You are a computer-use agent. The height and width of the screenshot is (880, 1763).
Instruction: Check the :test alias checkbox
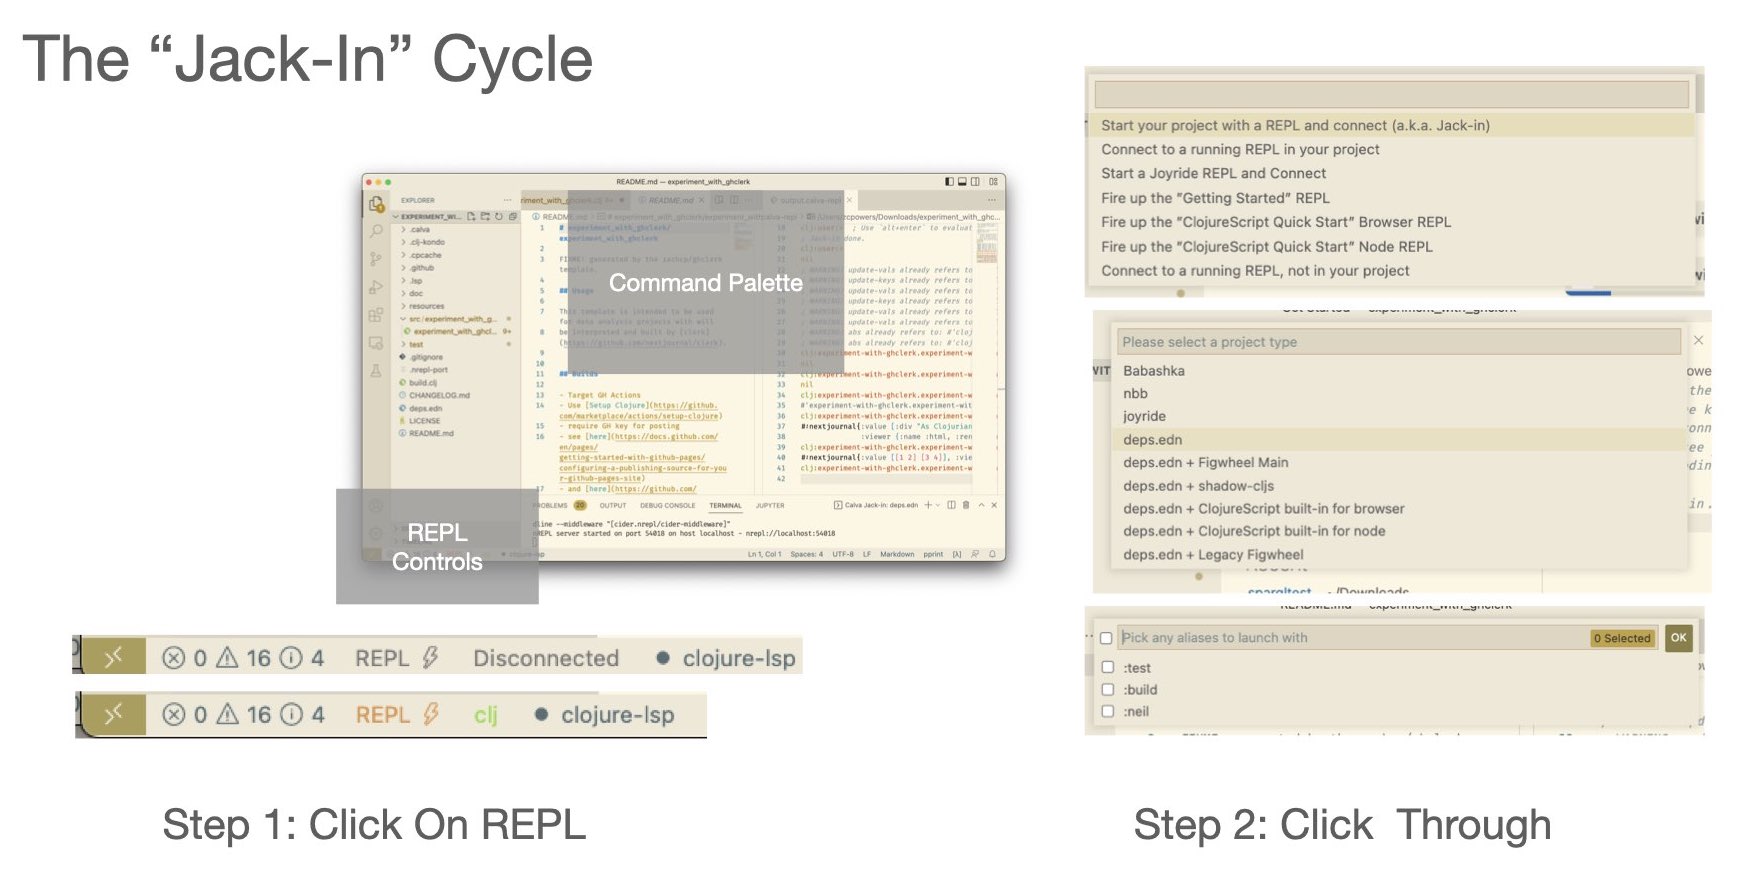1107,667
